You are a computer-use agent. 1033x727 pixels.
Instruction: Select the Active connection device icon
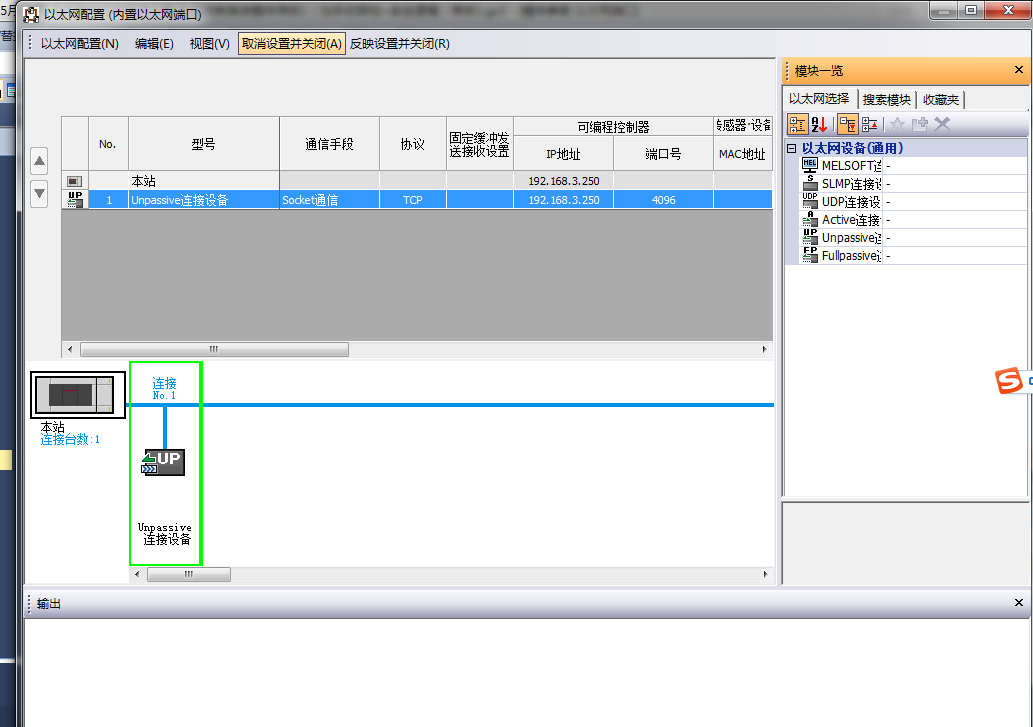810,219
